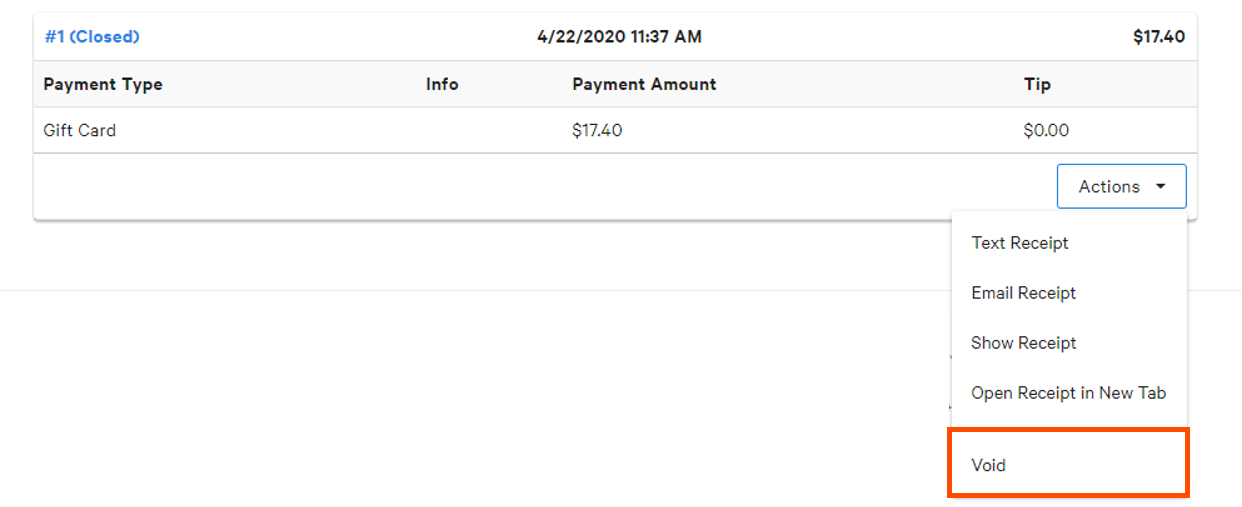This screenshot has height=507, width=1242.
Task: Click the Info column header
Action: pyautogui.click(x=442, y=84)
